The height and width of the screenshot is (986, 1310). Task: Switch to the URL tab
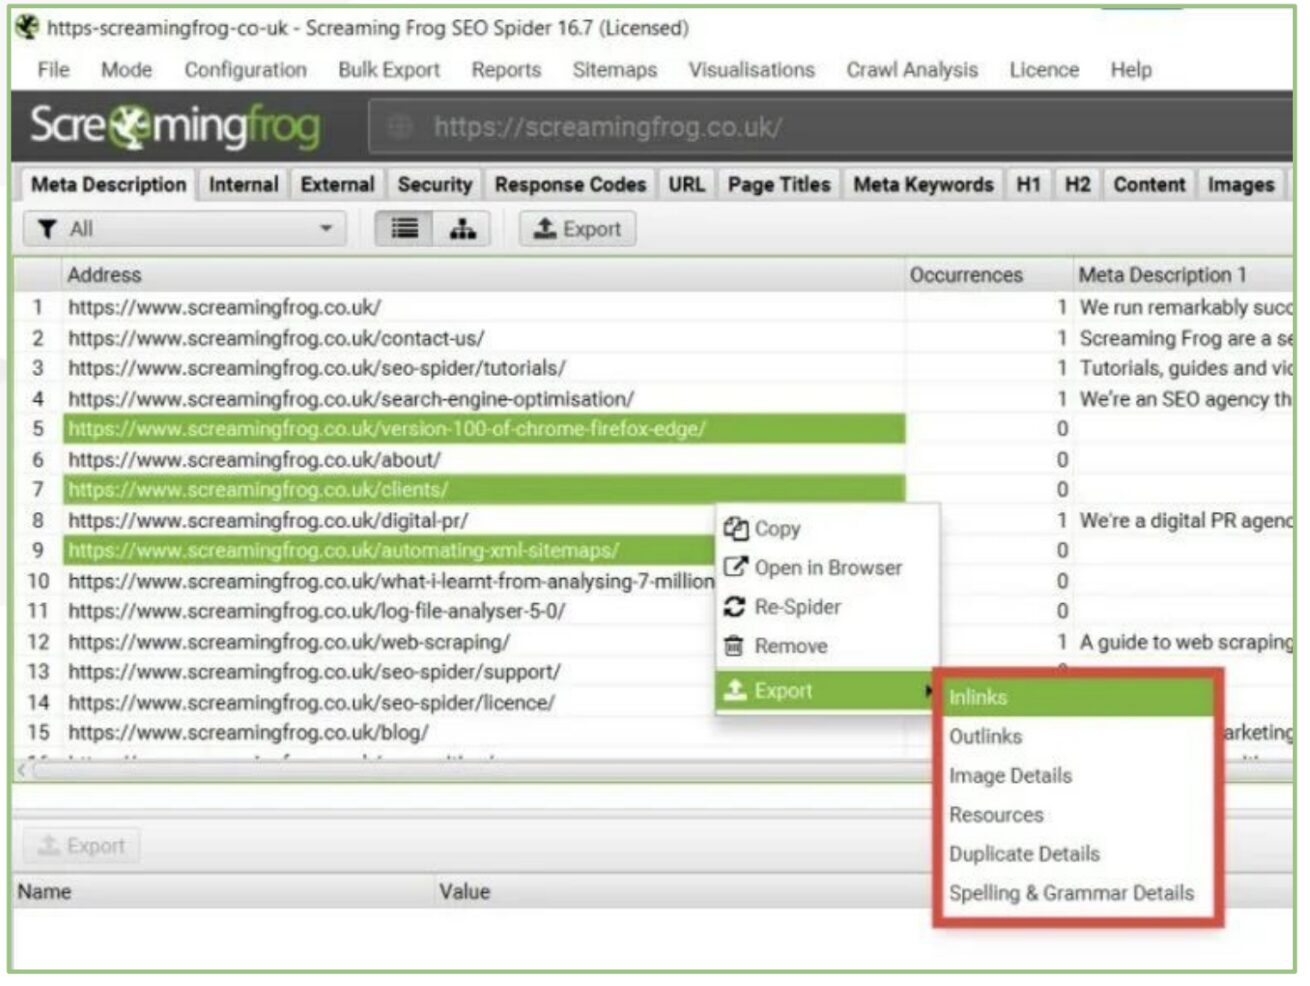click(686, 185)
